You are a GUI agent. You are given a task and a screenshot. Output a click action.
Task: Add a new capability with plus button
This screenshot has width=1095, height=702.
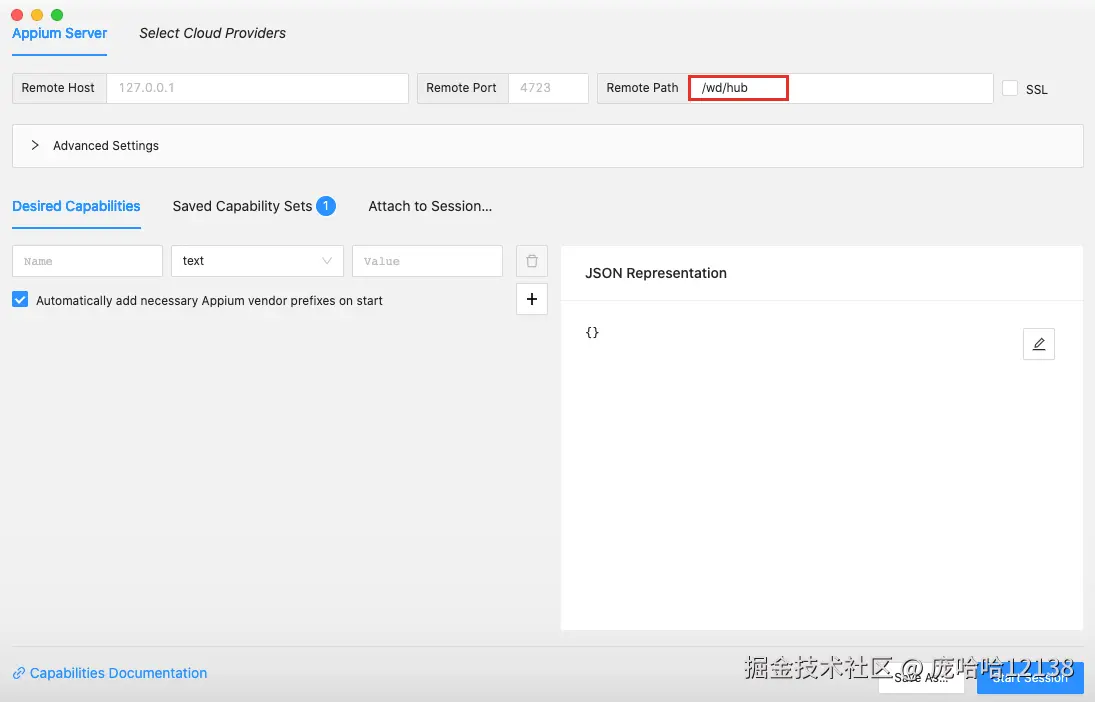click(x=531, y=299)
